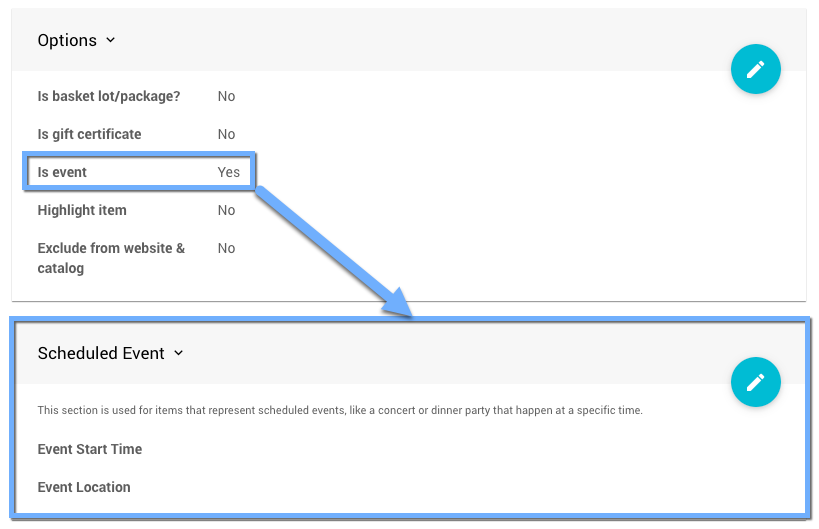The height and width of the screenshot is (529, 819).
Task: Select the "Is basket lot/package?" label
Action: tap(108, 96)
